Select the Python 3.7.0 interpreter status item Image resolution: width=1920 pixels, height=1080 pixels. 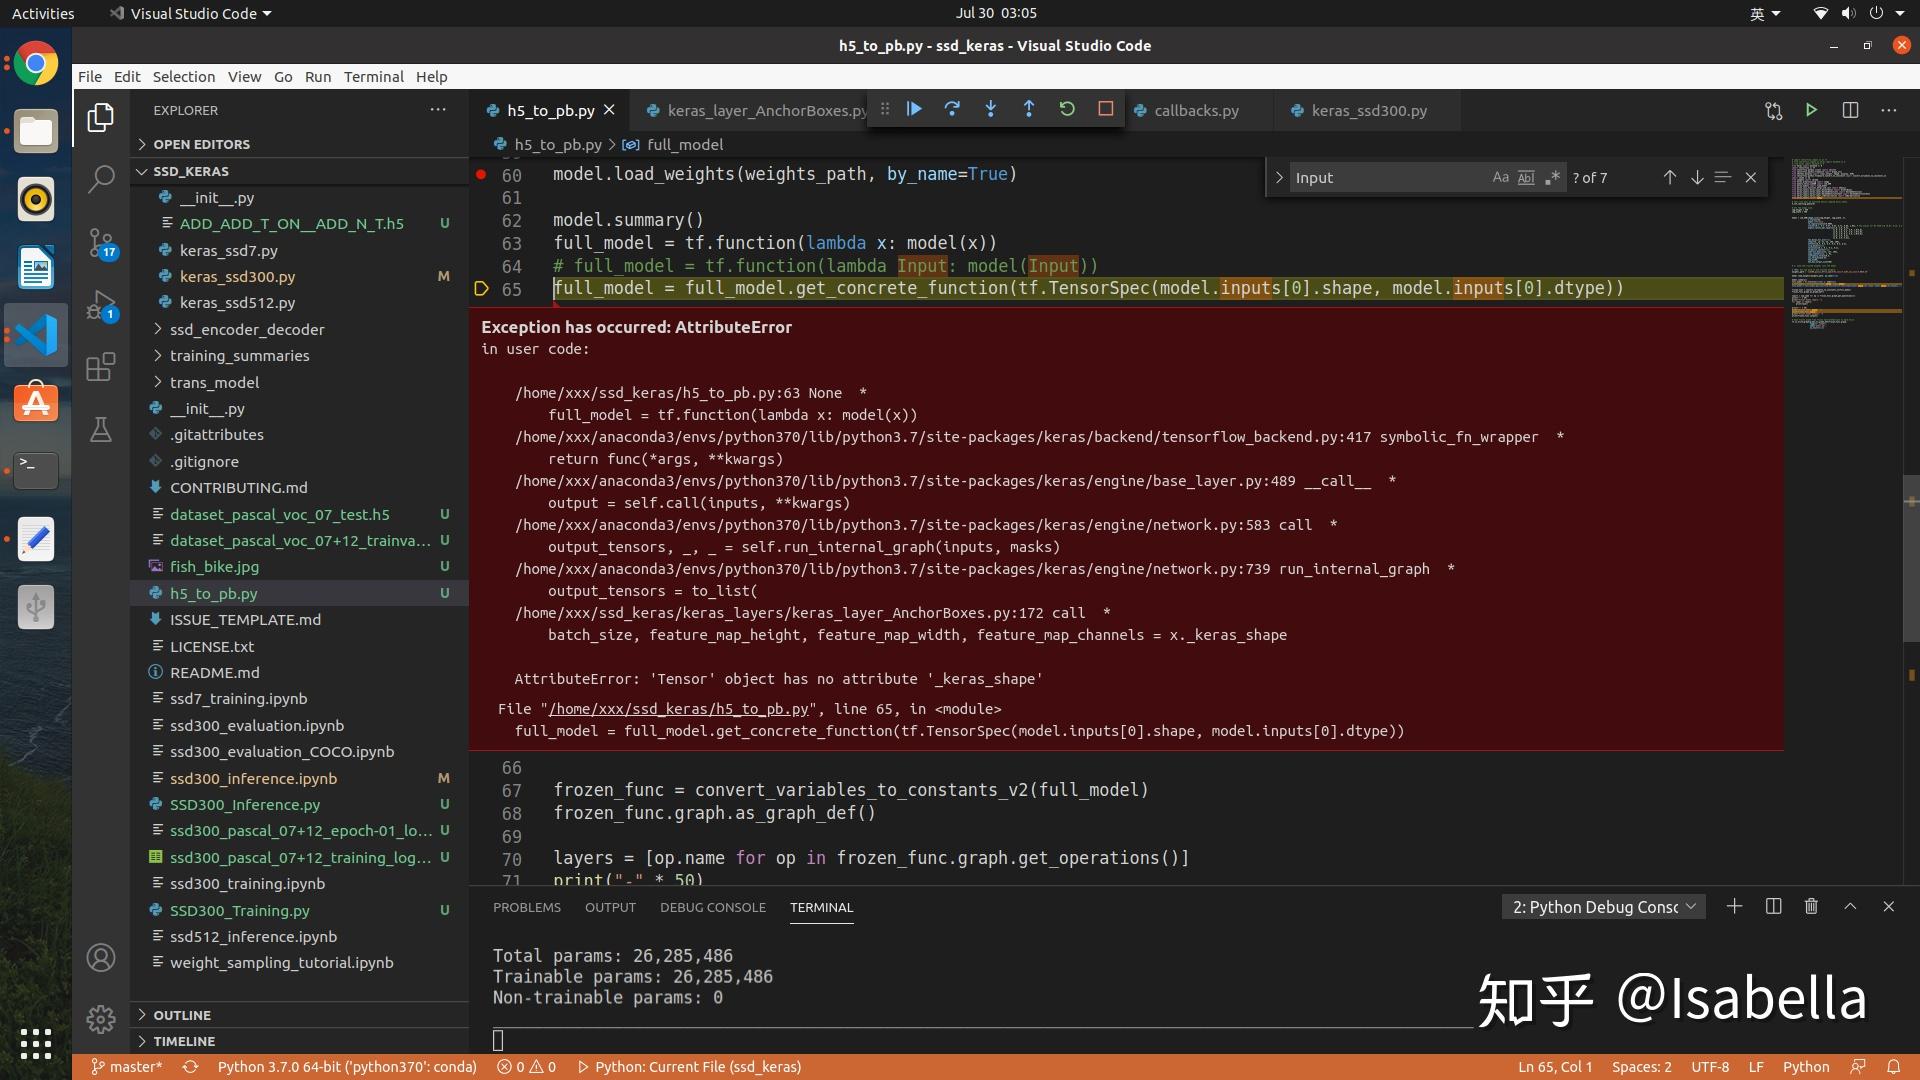(x=347, y=1066)
